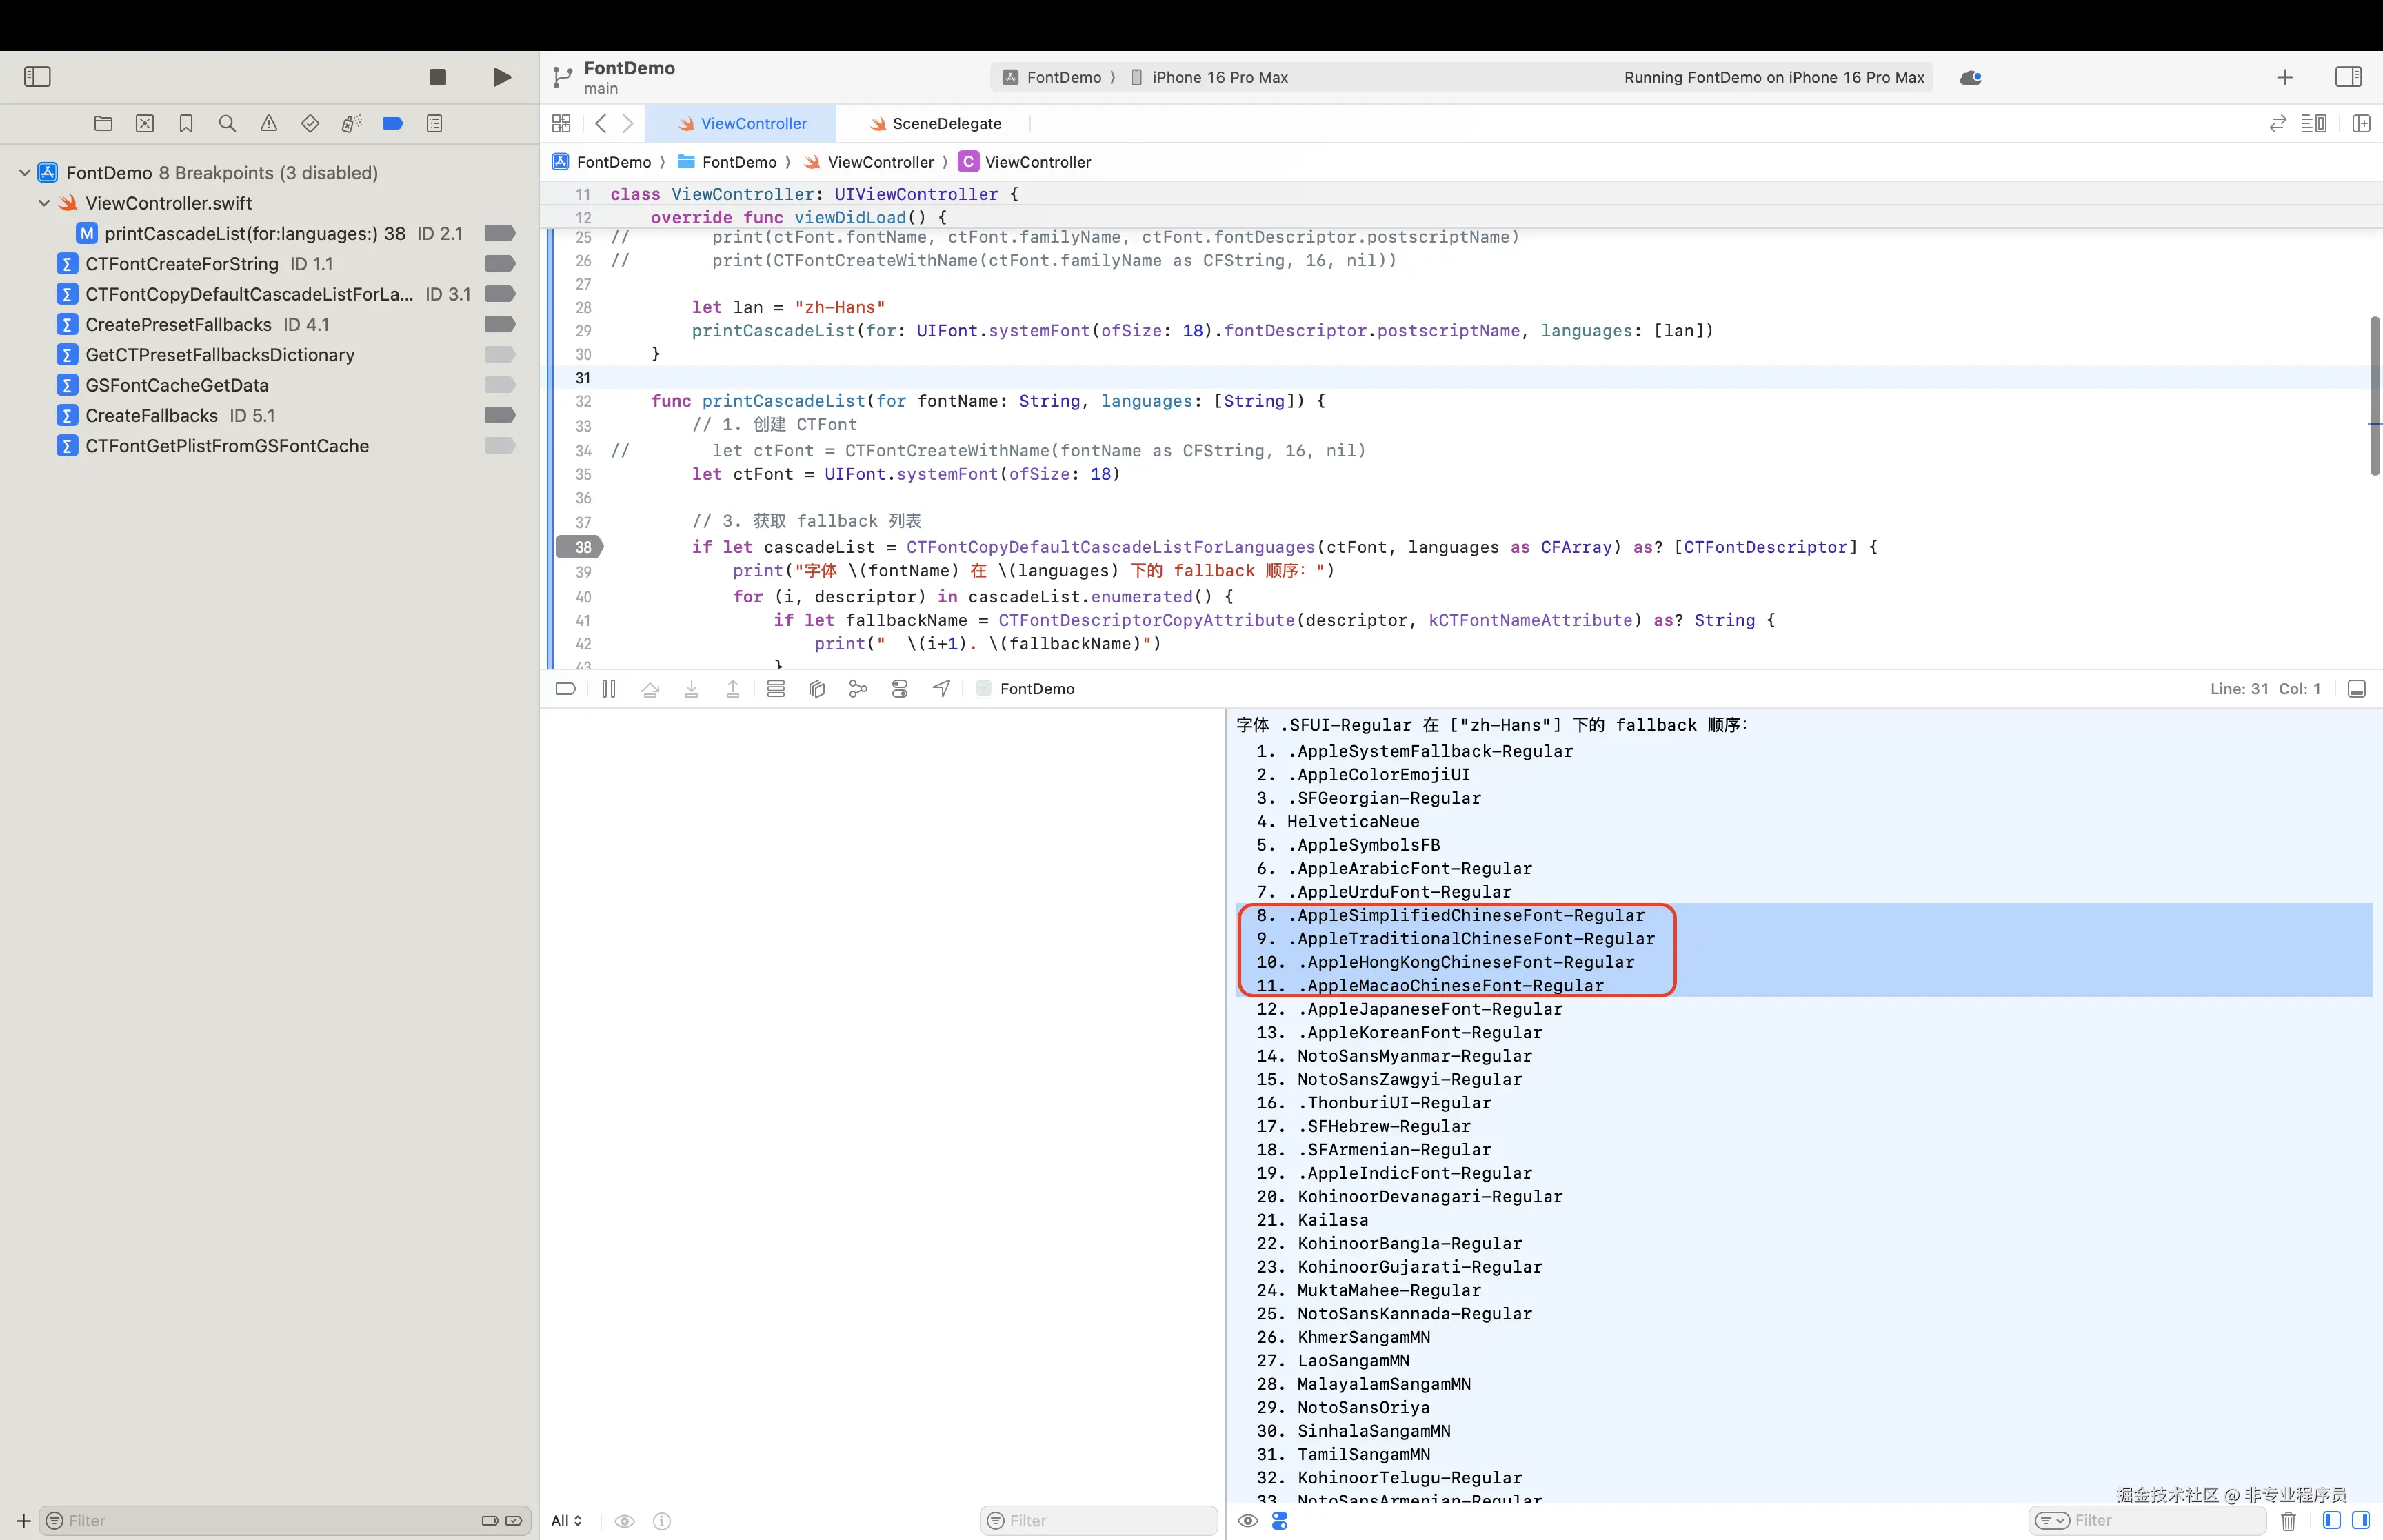The height and width of the screenshot is (1540, 2383).
Task: Click the iPhone 16 Pro Max destination
Action: (x=1218, y=77)
